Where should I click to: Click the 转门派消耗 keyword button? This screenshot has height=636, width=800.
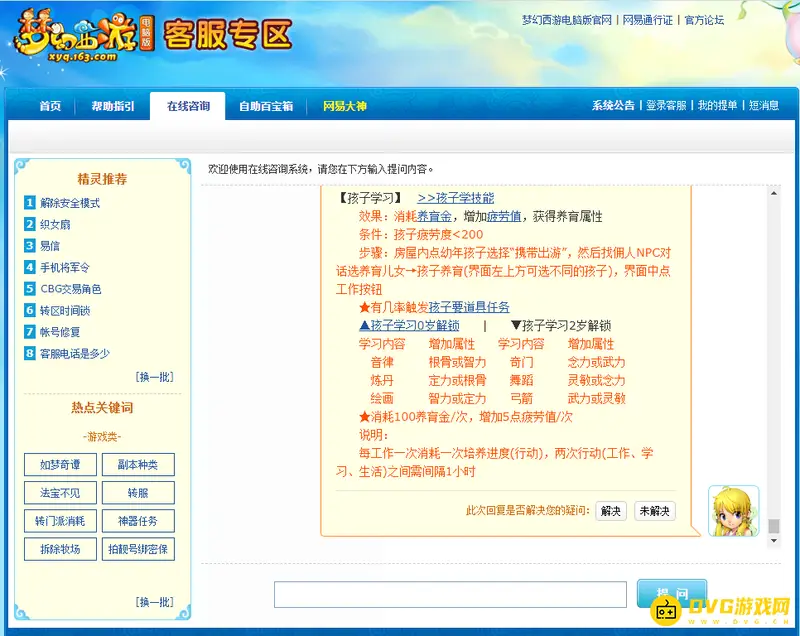pyautogui.click(x=60, y=521)
